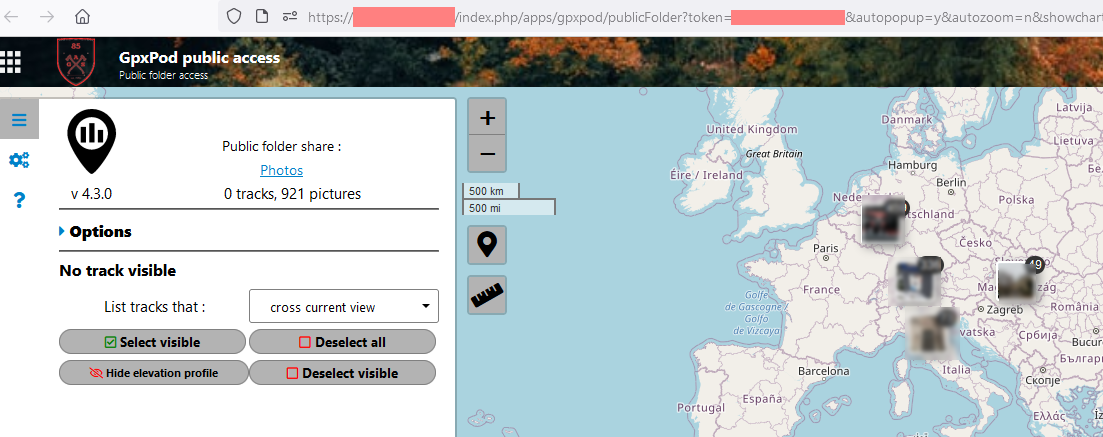Open site permissions icon in address bar
This screenshot has height=437, width=1103.
290,16
